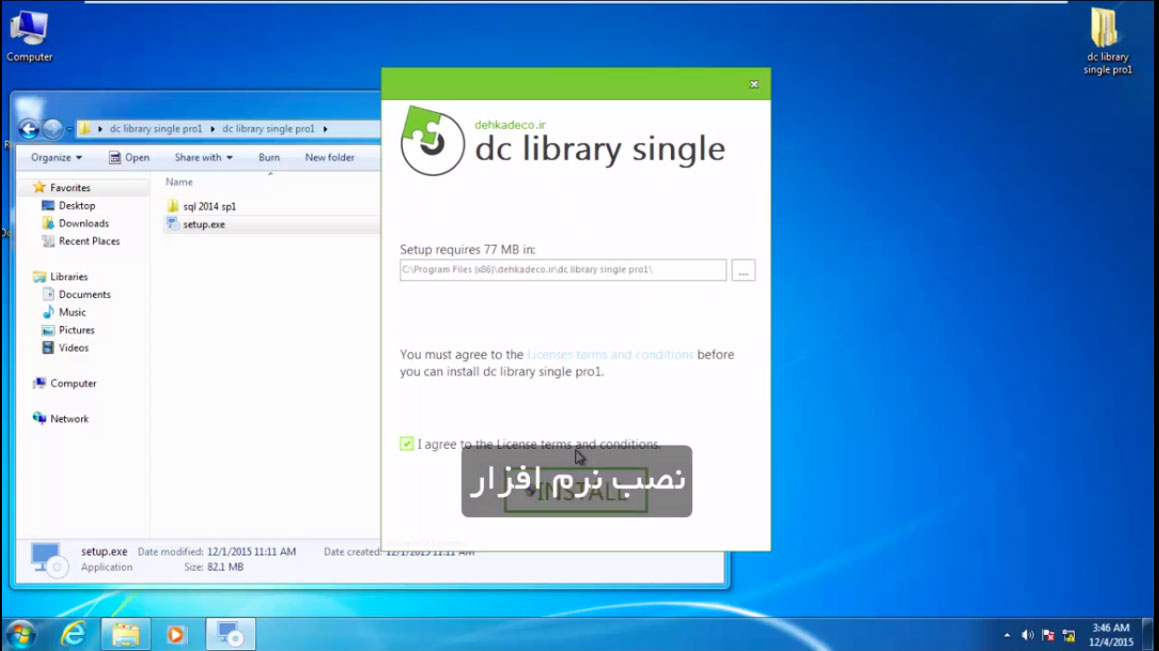Open the Videos library
Screen dimensions: 1159x651
[73, 347]
